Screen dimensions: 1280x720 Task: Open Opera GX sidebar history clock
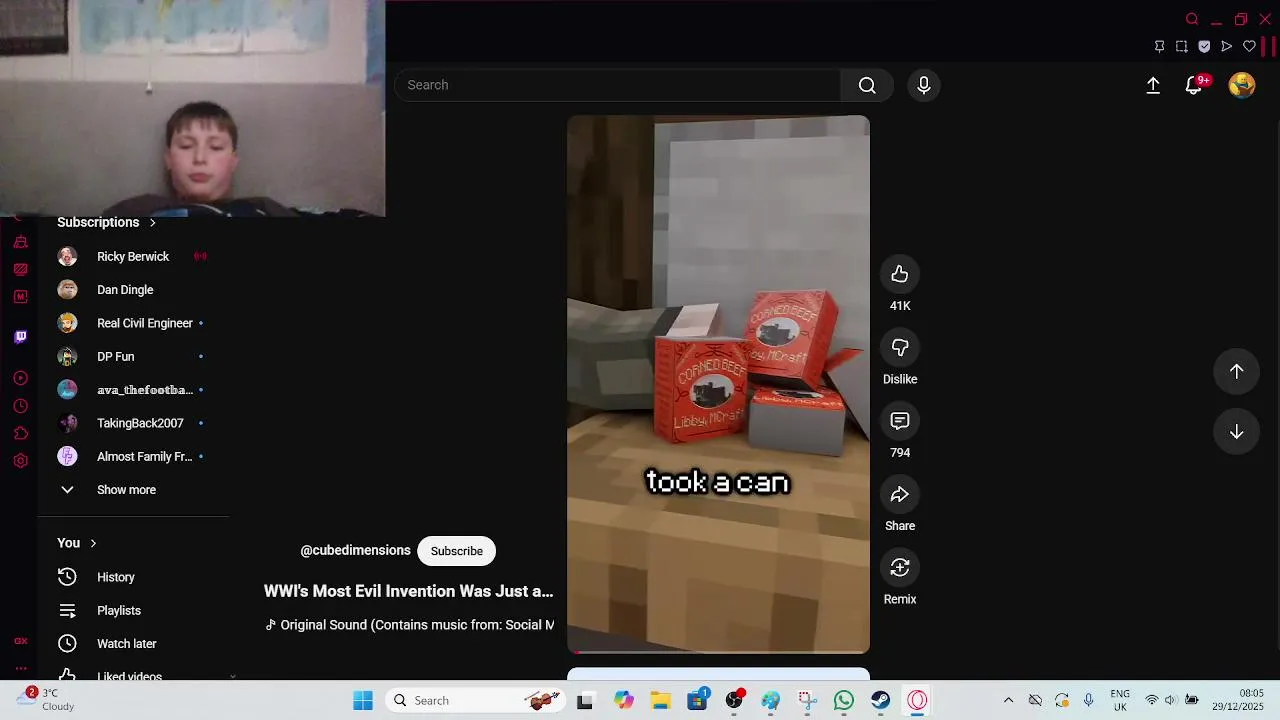point(20,406)
